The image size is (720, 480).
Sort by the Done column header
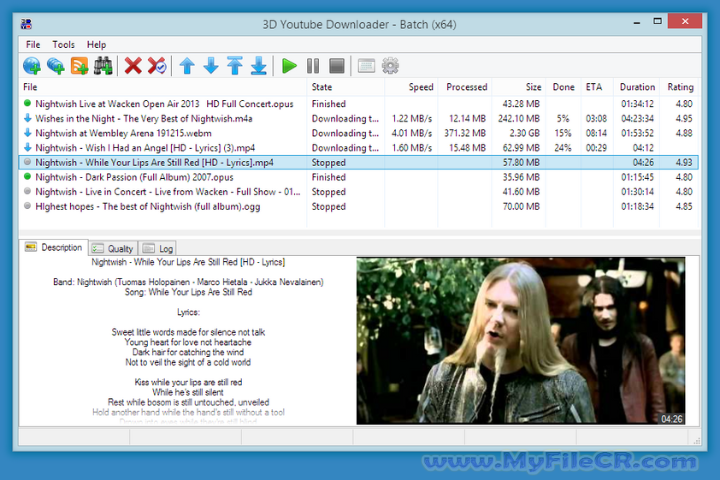pyautogui.click(x=563, y=87)
